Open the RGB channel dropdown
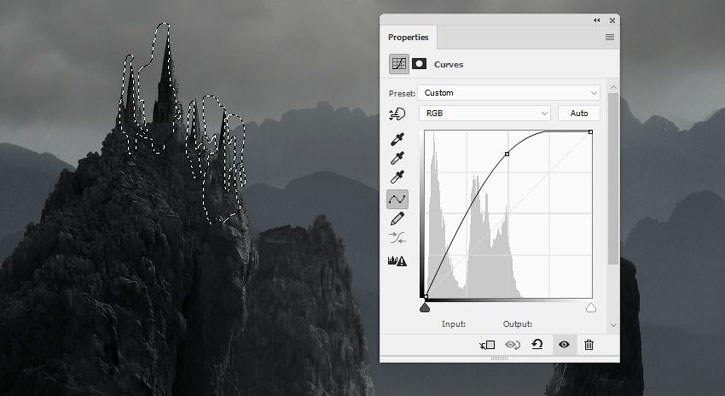The width and height of the screenshot is (725, 396). click(485, 113)
